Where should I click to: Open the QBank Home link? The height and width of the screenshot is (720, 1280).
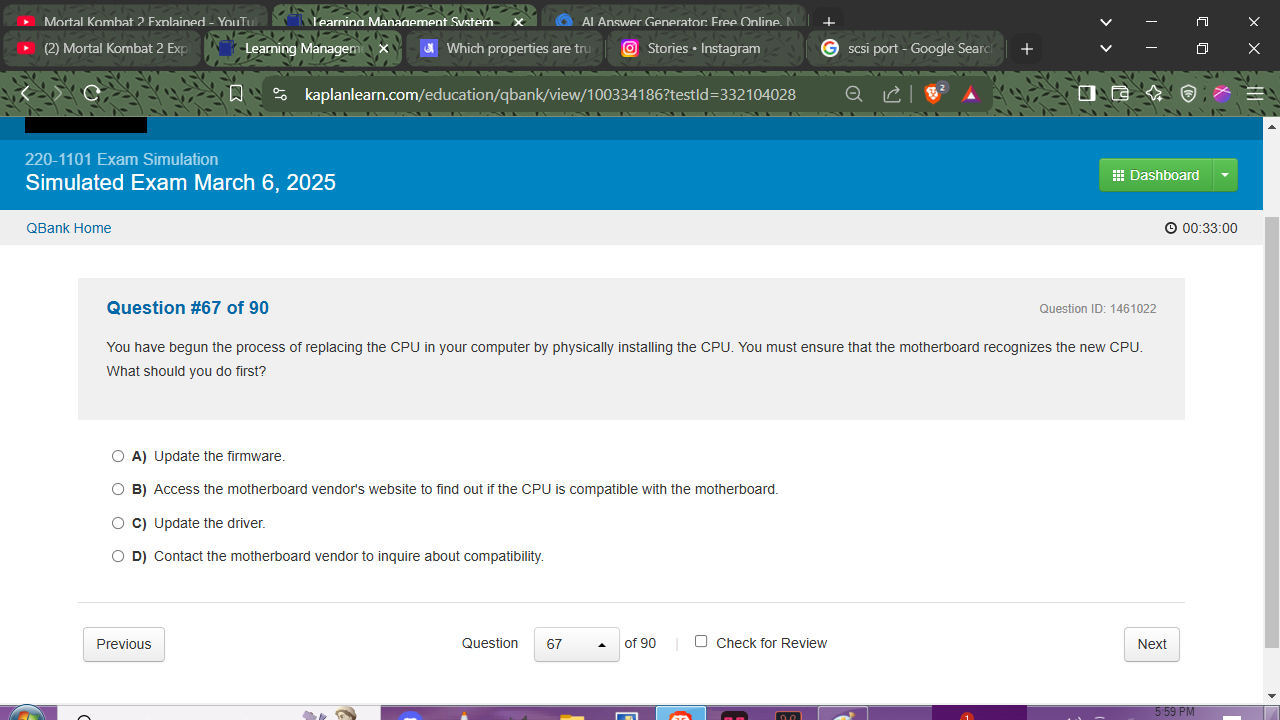(x=69, y=228)
